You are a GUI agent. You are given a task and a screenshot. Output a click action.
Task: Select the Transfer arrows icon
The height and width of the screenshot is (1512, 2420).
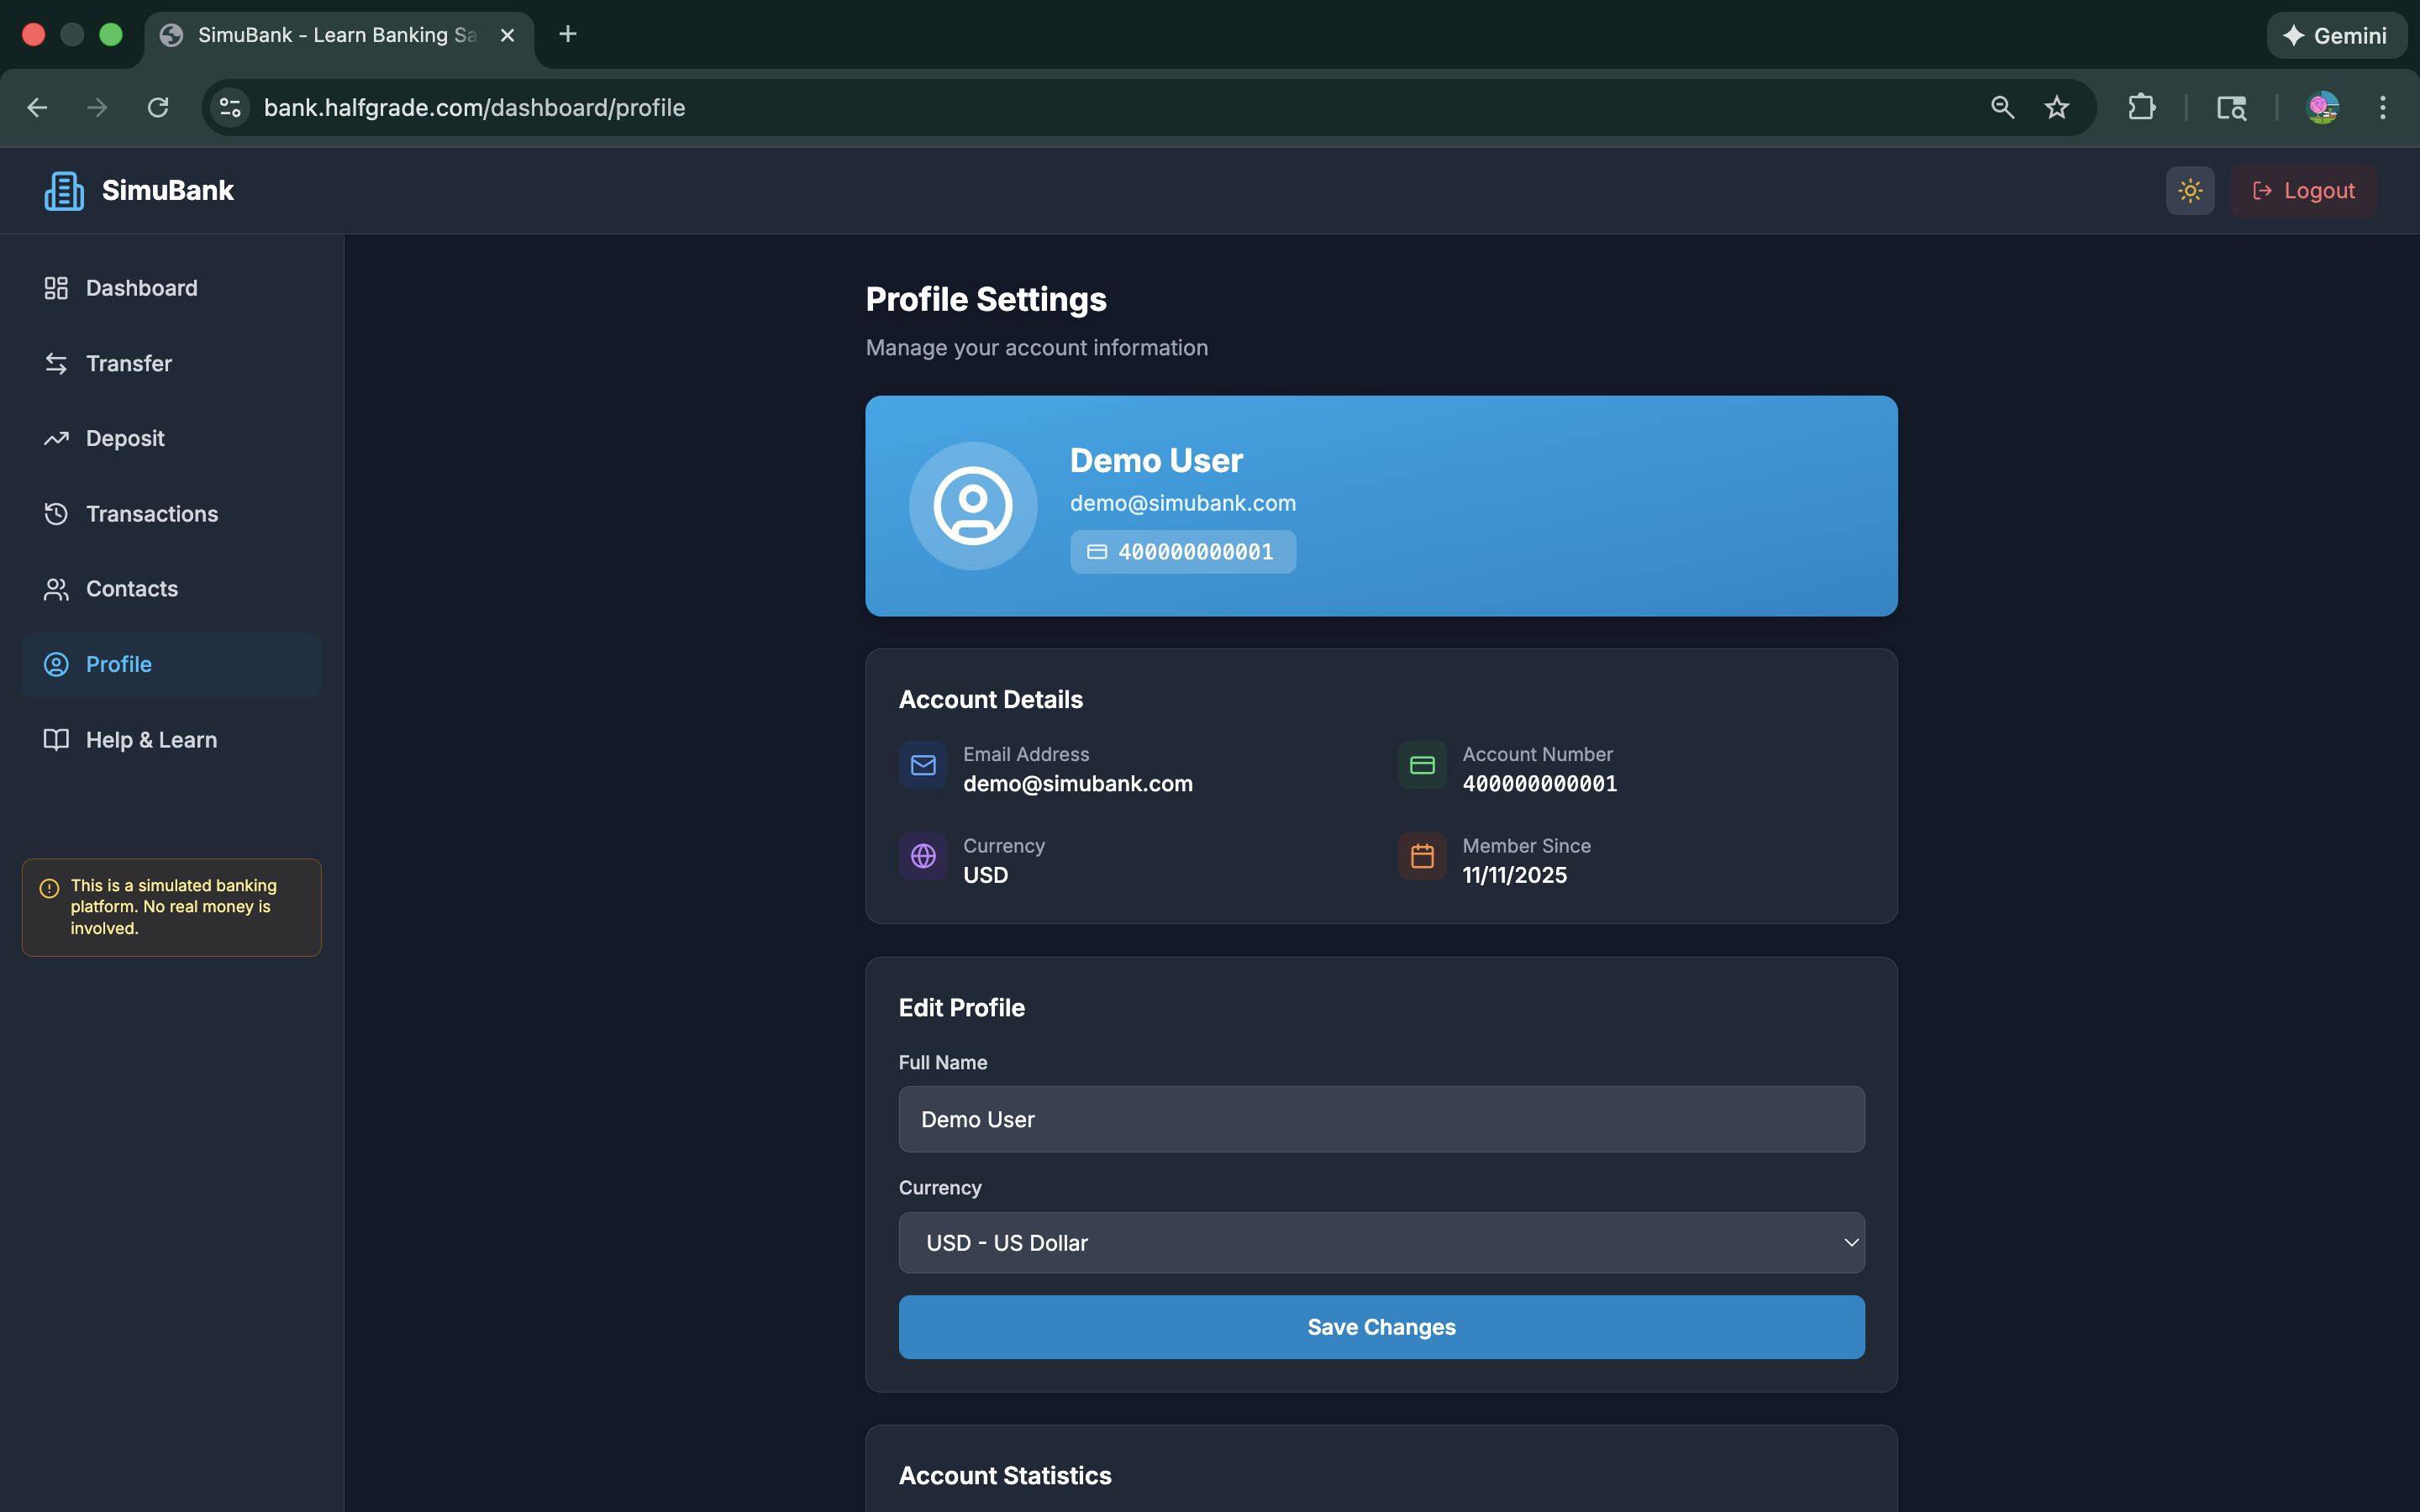(56, 363)
